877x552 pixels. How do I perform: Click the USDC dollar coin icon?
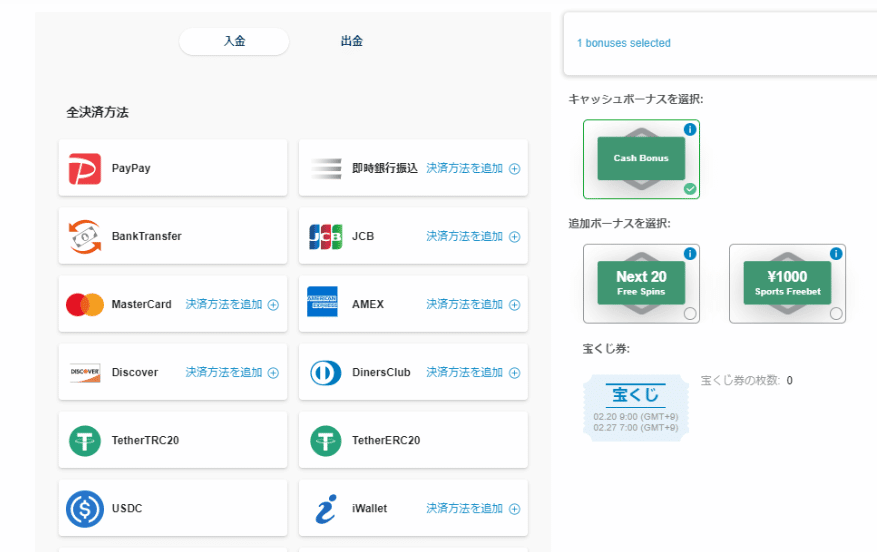84,509
